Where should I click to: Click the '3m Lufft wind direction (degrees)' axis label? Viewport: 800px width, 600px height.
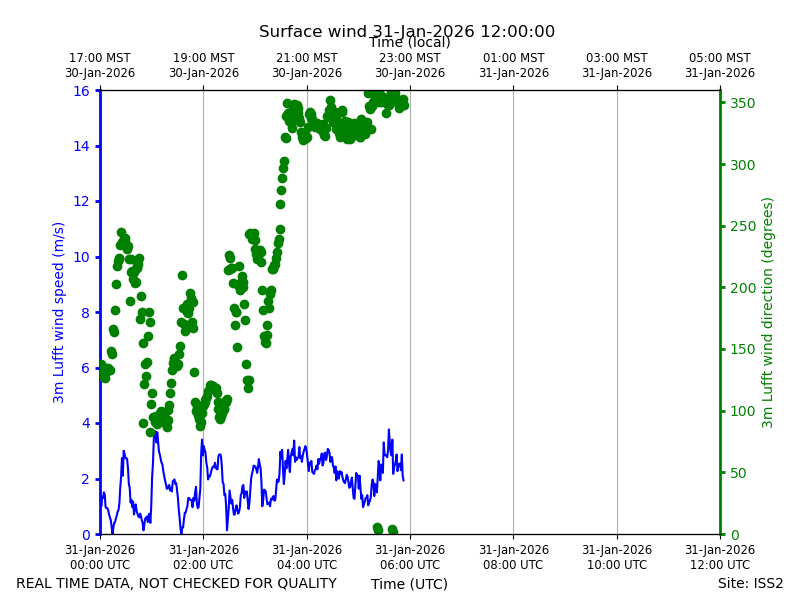coord(767,312)
